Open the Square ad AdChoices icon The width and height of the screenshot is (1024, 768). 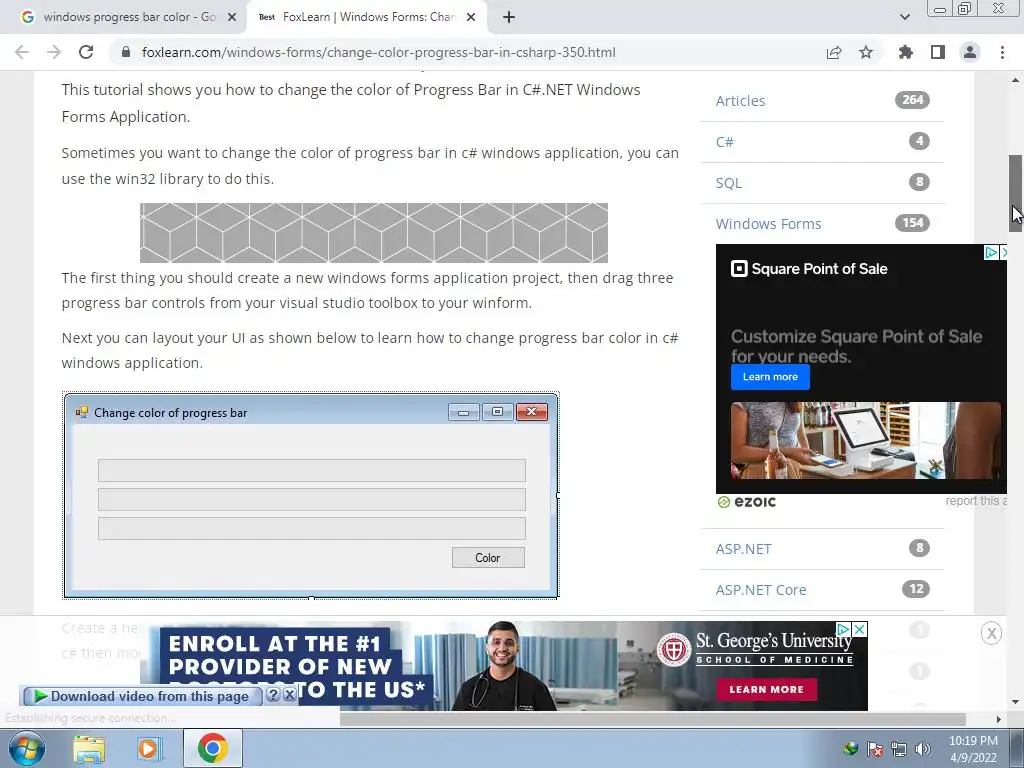991,252
